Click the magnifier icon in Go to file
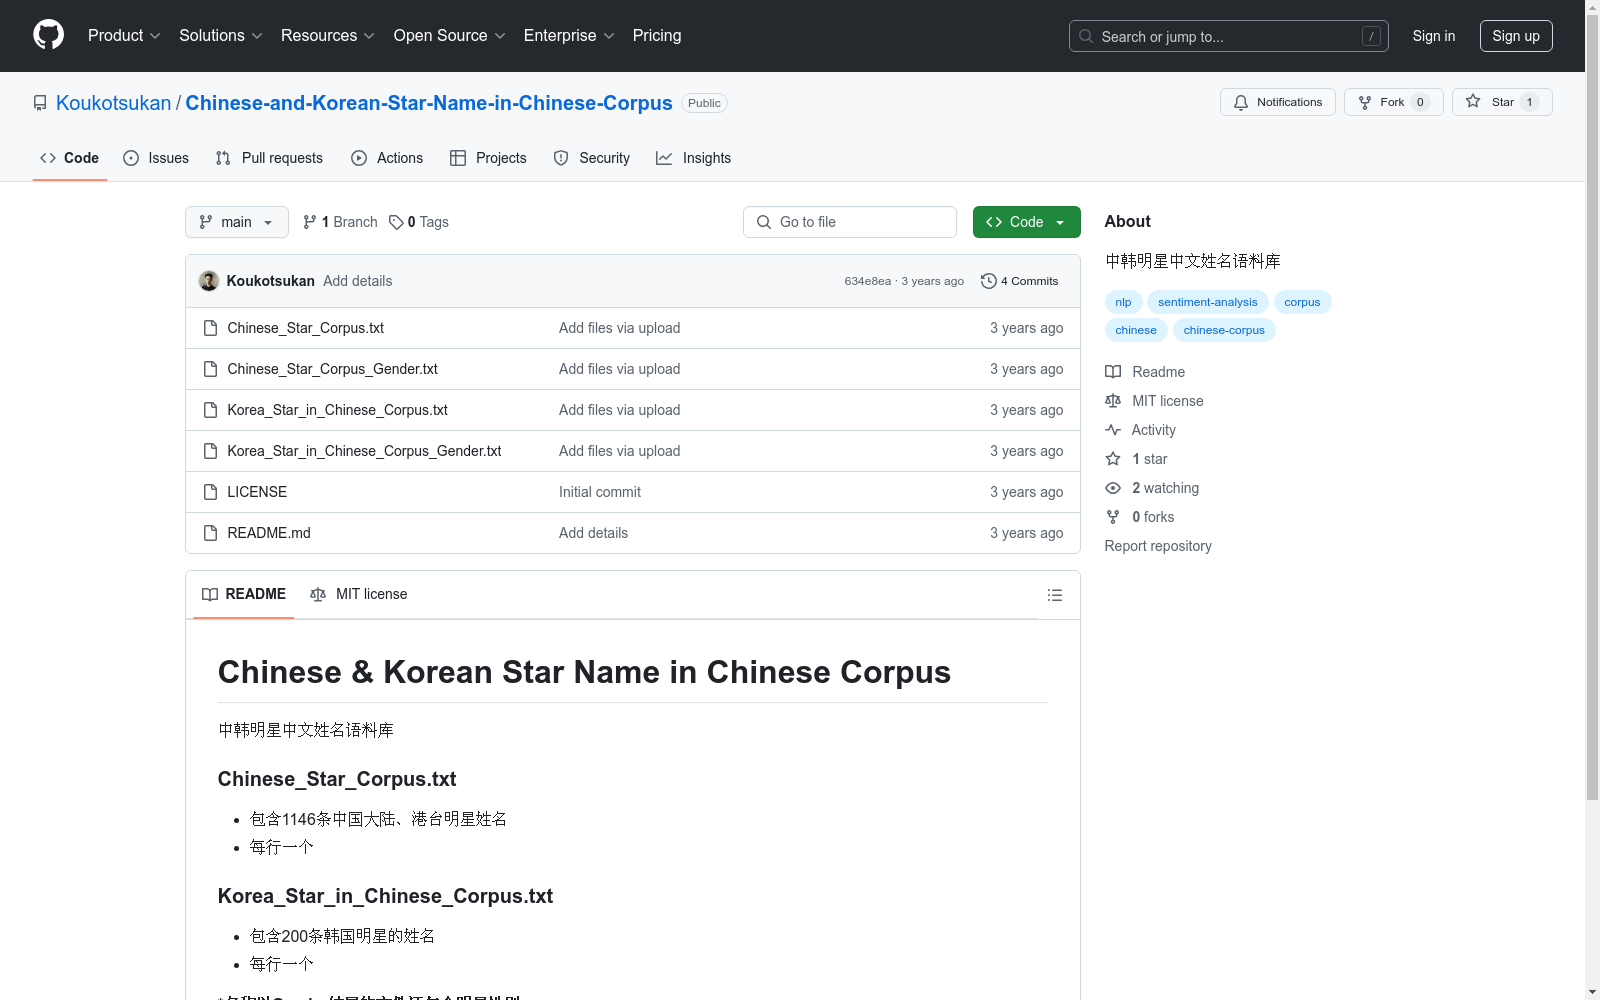The image size is (1600, 1000). (x=764, y=222)
